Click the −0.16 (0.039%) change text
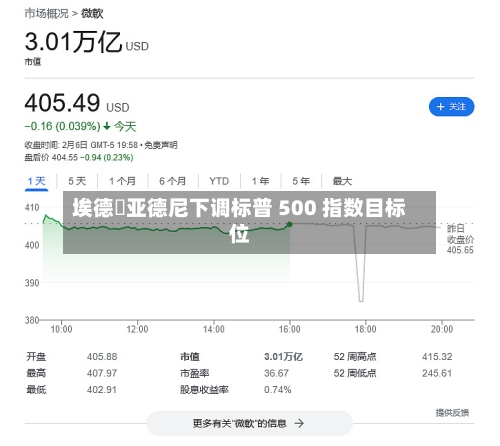The width and height of the screenshot is (500, 446). click(x=62, y=126)
